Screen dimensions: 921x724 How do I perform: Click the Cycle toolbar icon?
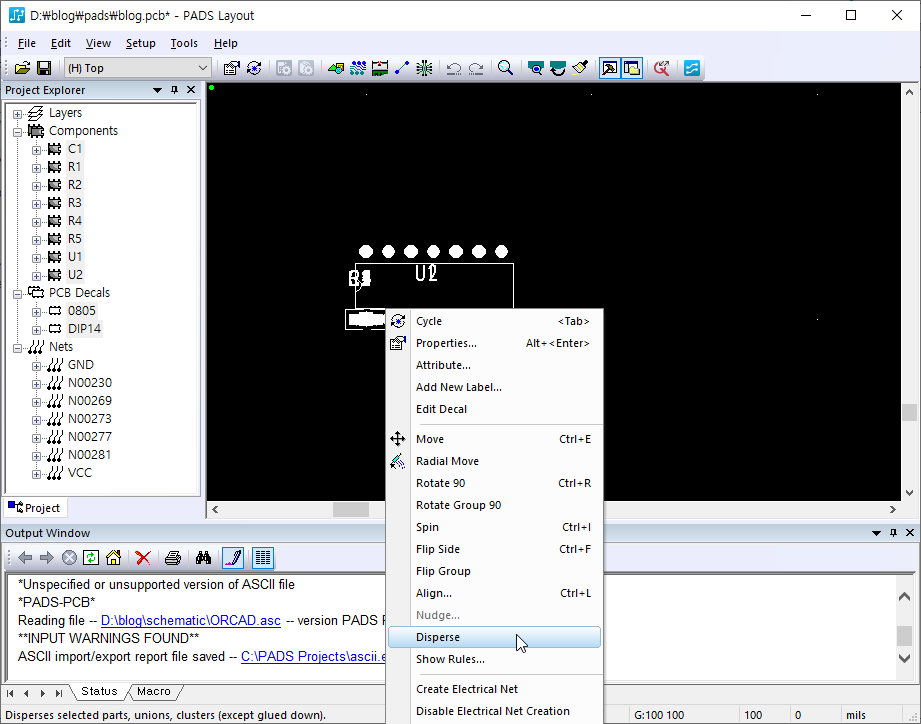[254, 68]
